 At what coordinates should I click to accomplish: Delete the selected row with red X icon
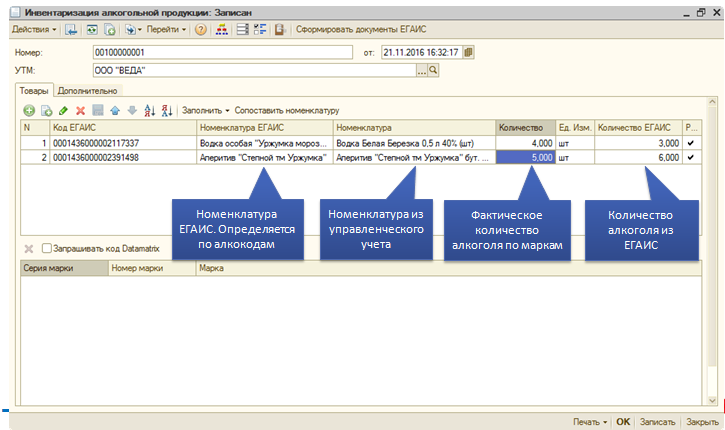coord(80,111)
